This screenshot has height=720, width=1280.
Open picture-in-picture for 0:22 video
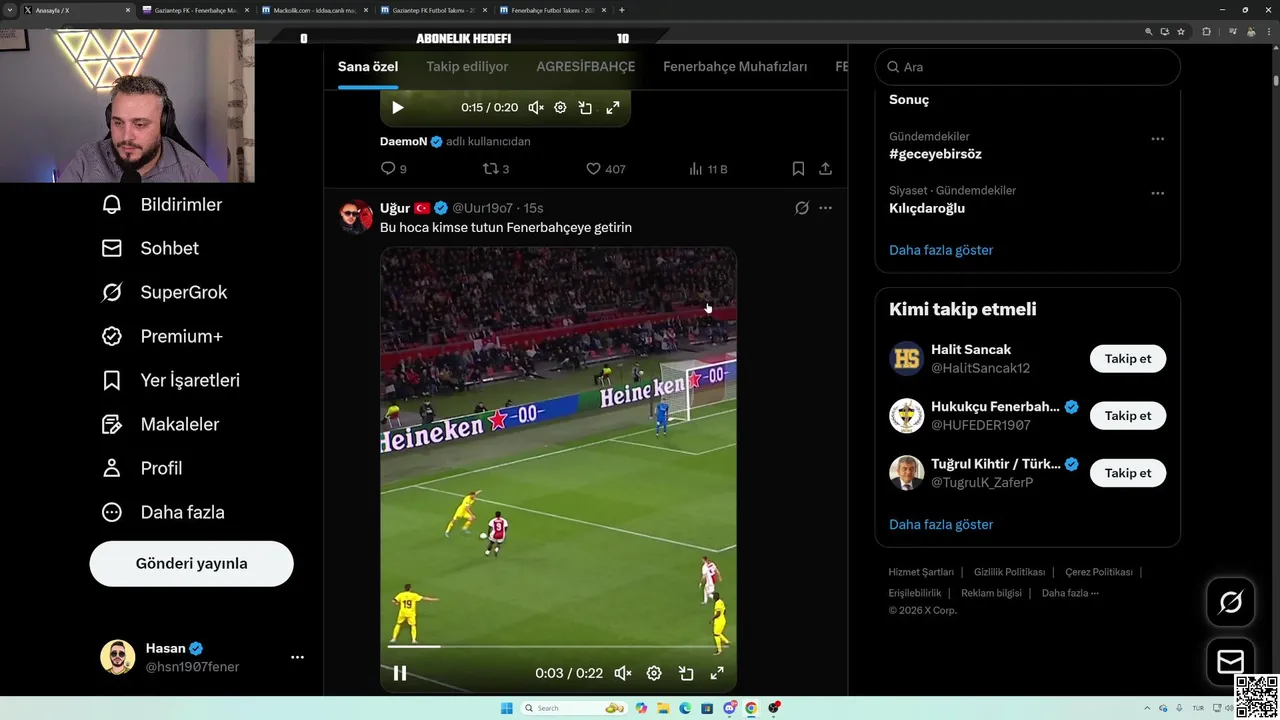pos(686,673)
